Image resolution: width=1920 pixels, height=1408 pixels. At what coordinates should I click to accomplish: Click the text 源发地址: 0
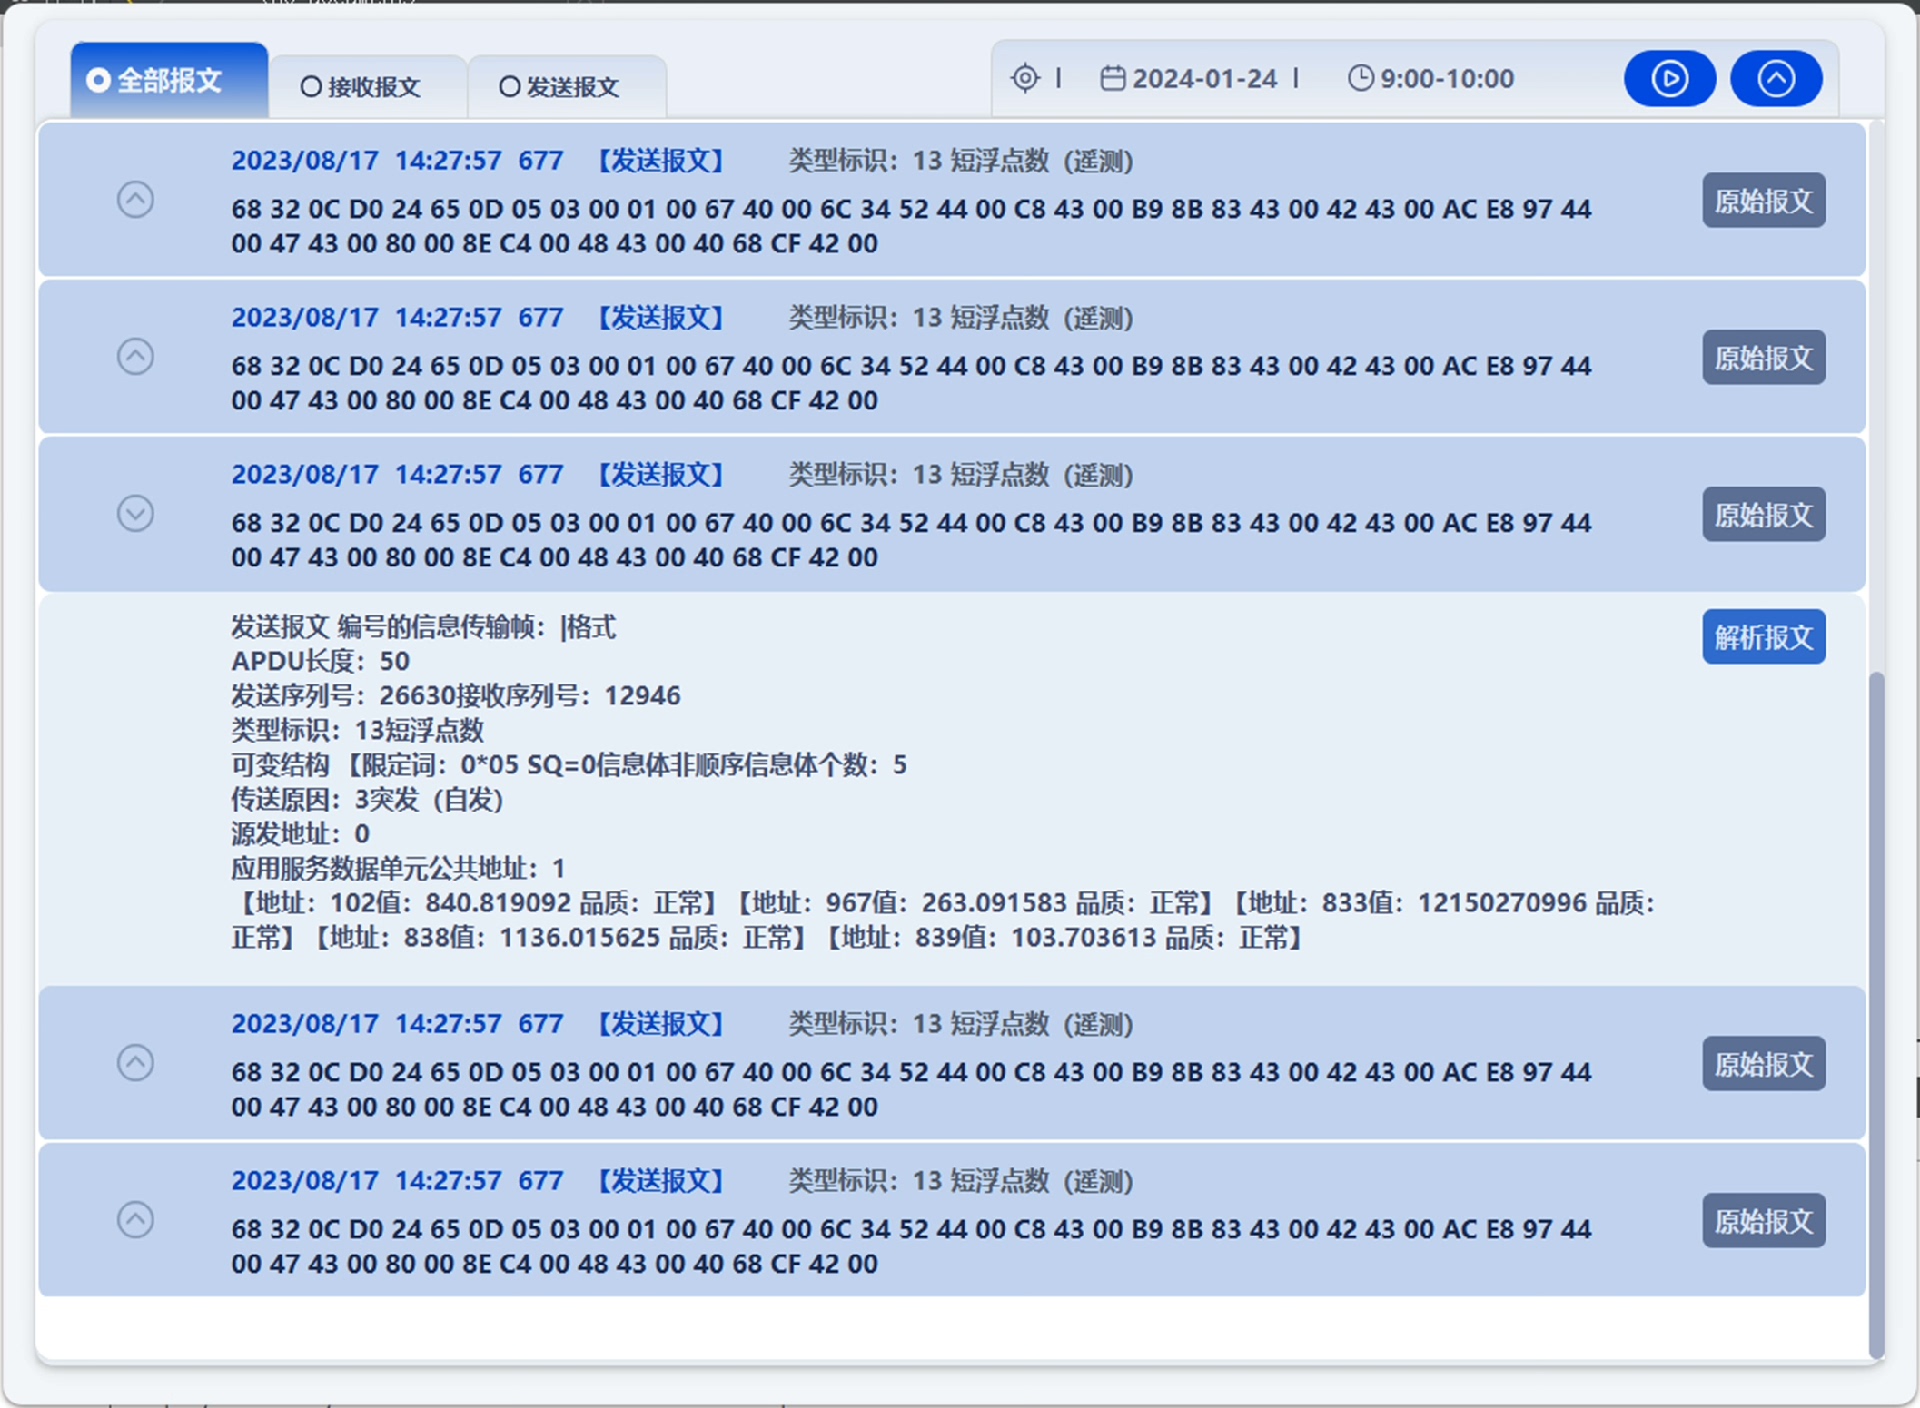pyautogui.click(x=300, y=833)
